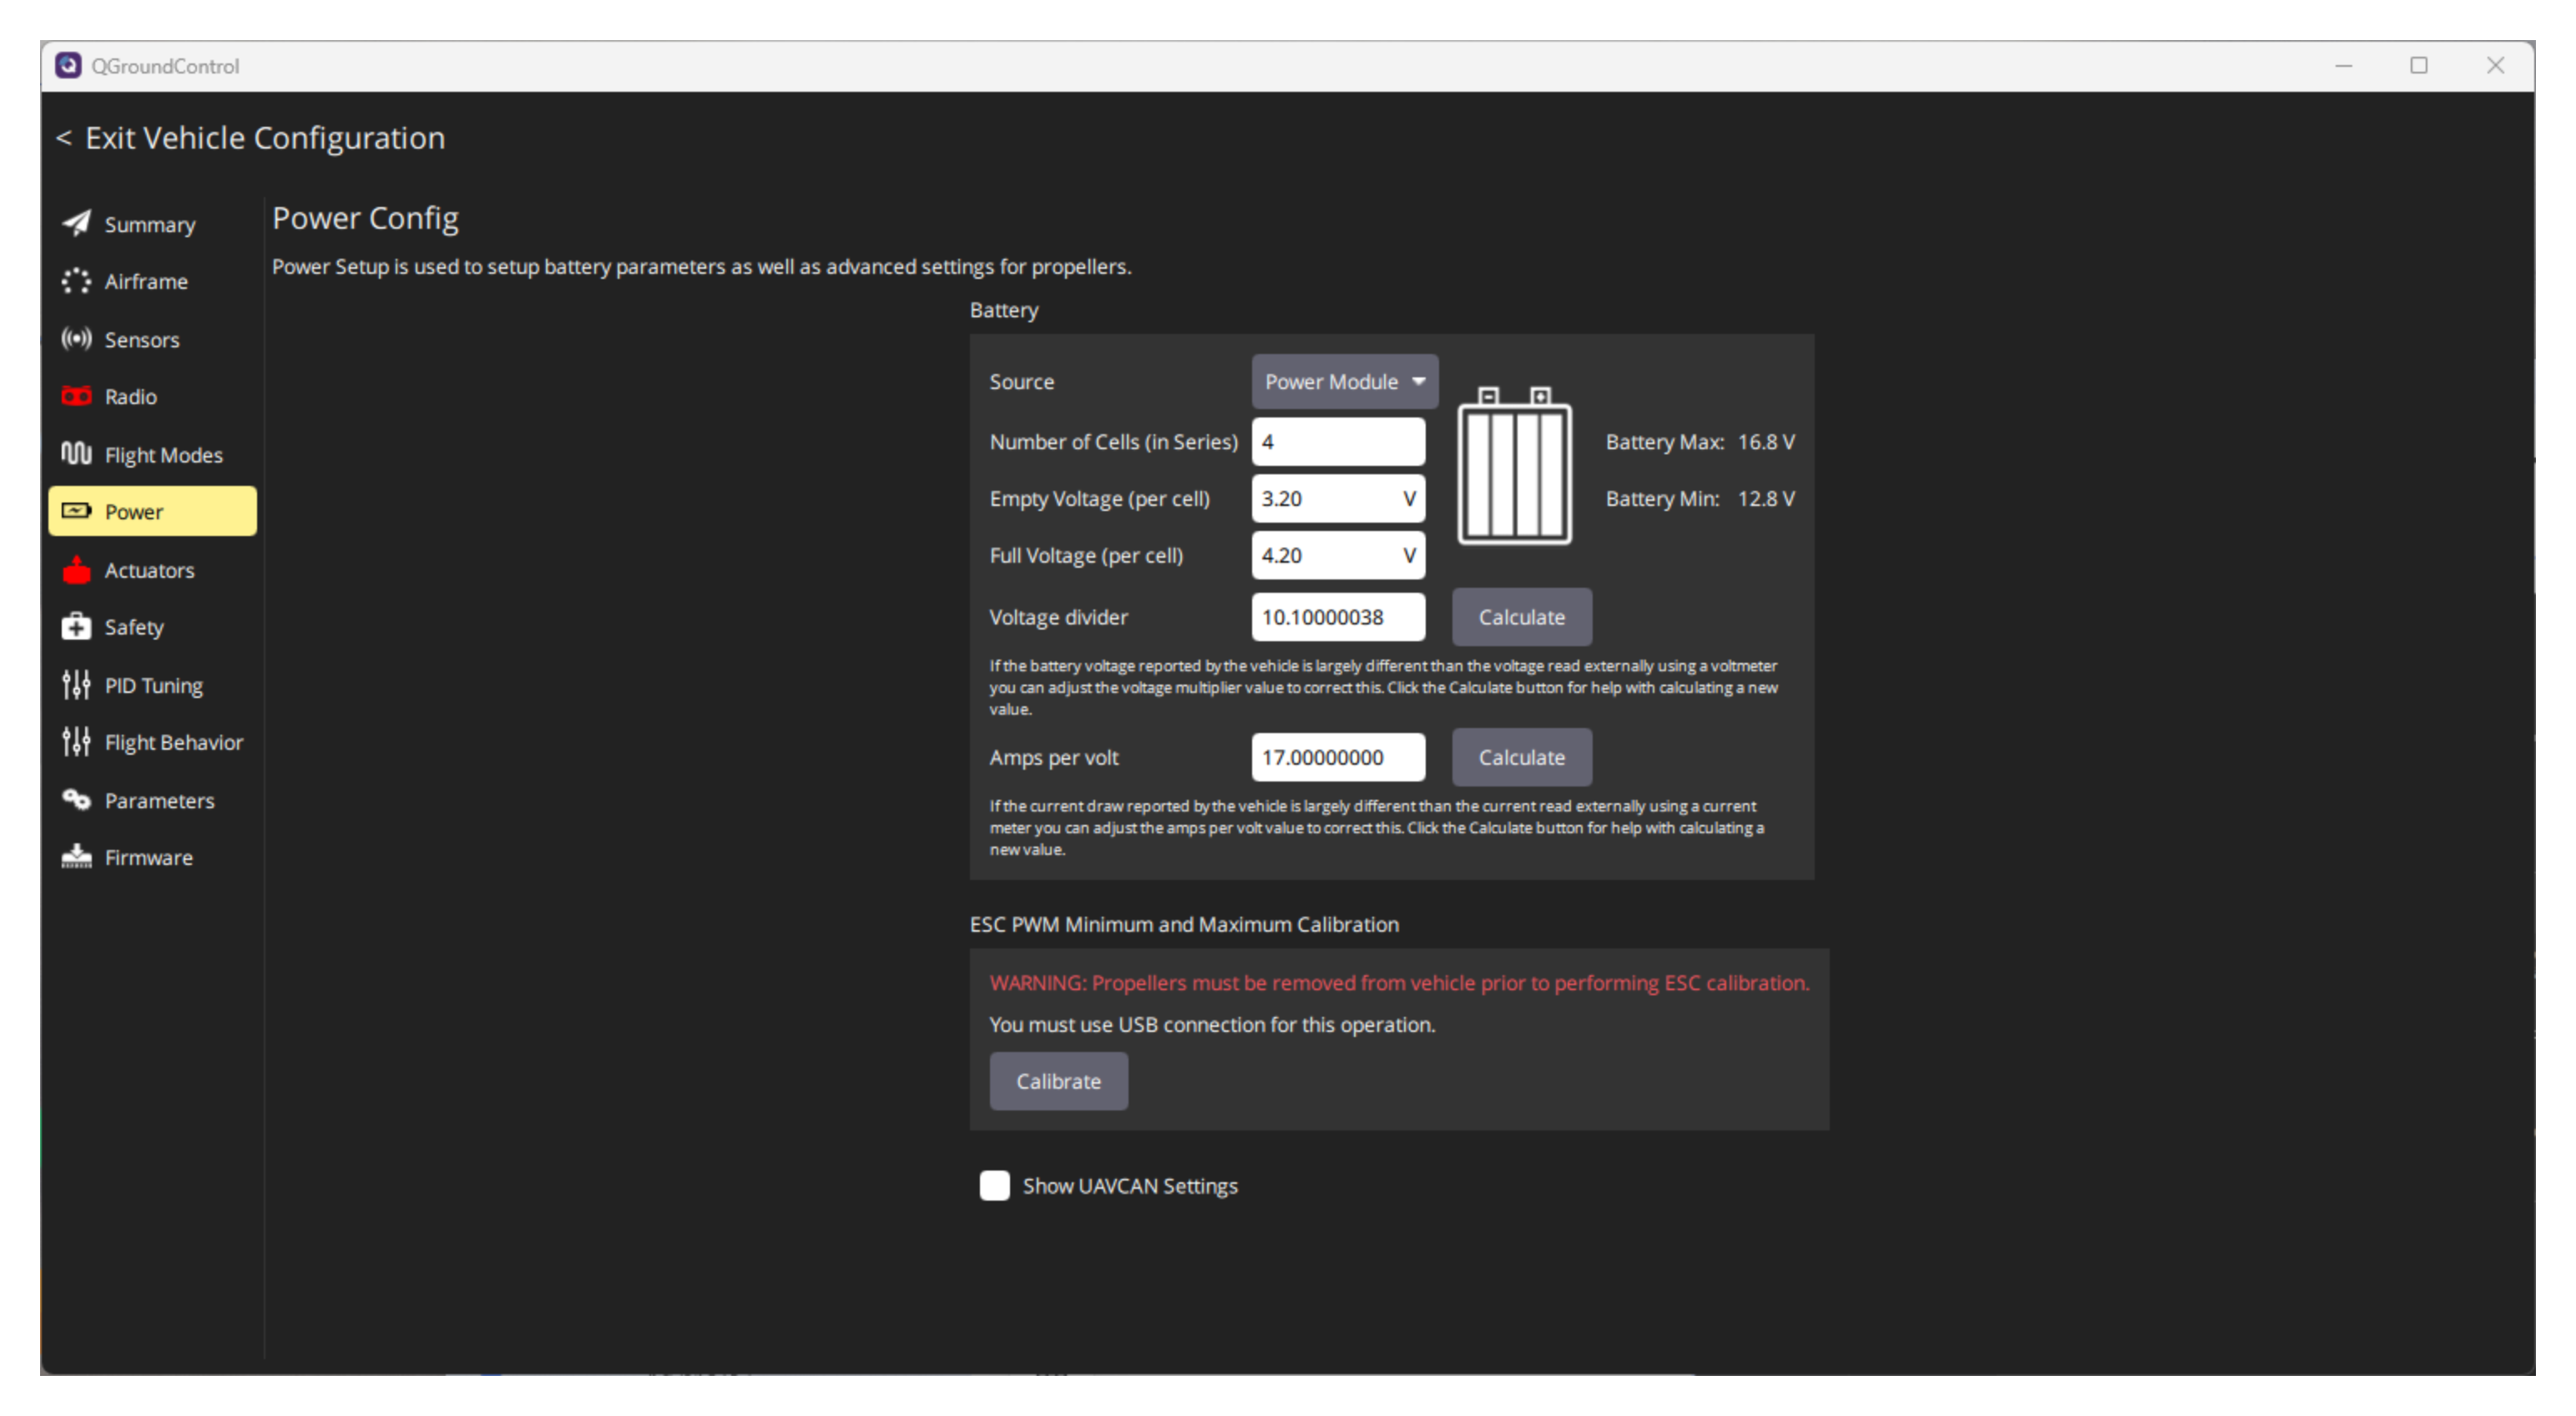
Task: Click the Safety first-aid kit icon
Action: [x=76, y=626]
